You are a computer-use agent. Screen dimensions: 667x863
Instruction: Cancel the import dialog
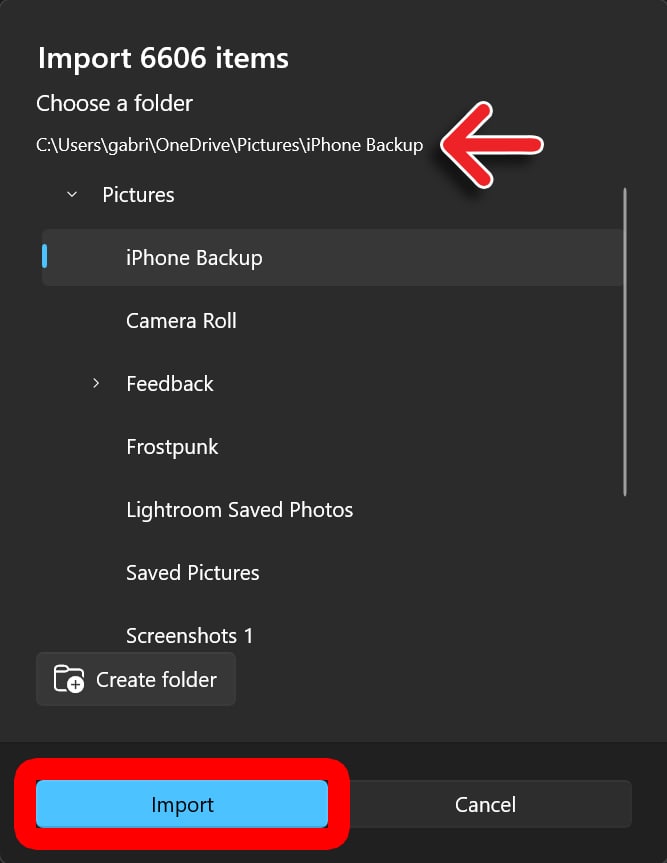coord(485,805)
